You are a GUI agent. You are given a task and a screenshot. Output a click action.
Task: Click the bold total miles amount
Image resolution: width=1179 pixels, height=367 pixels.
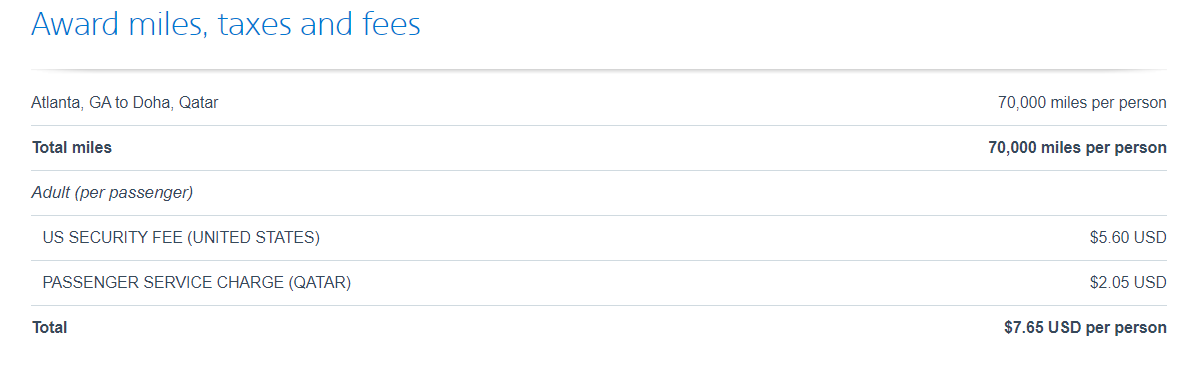[1077, 147]
